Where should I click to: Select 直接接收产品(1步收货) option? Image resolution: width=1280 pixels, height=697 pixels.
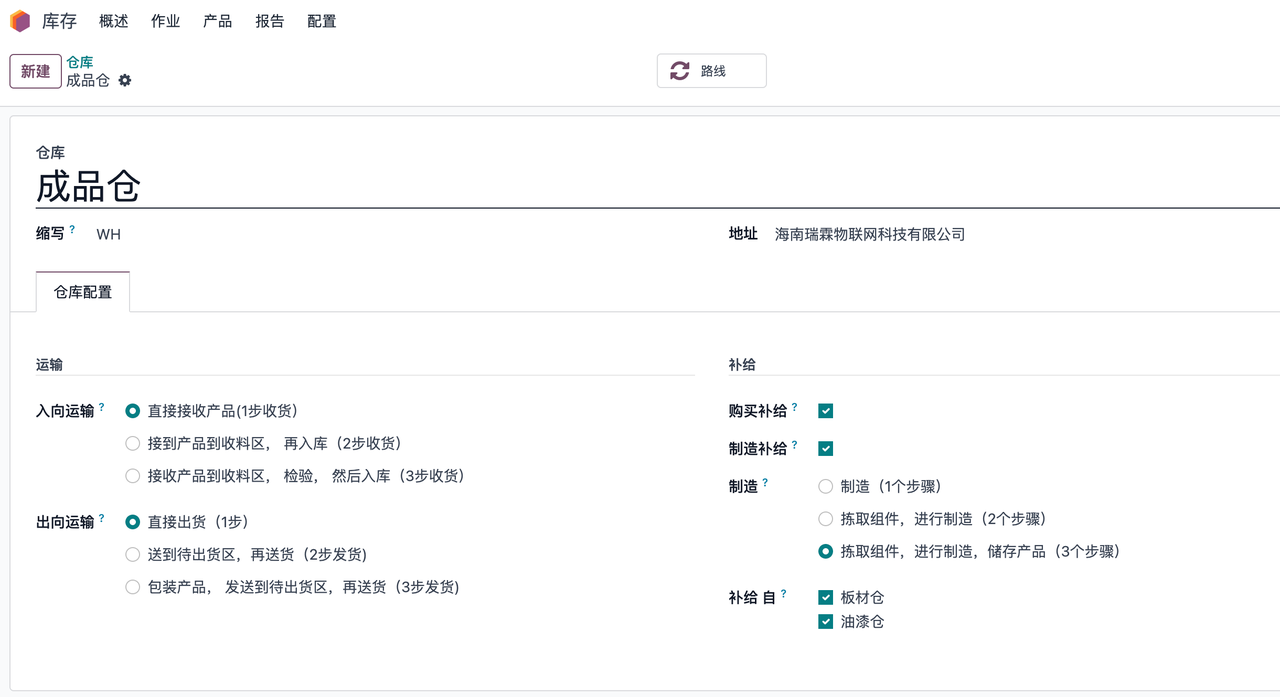click(x=133, y=411)
